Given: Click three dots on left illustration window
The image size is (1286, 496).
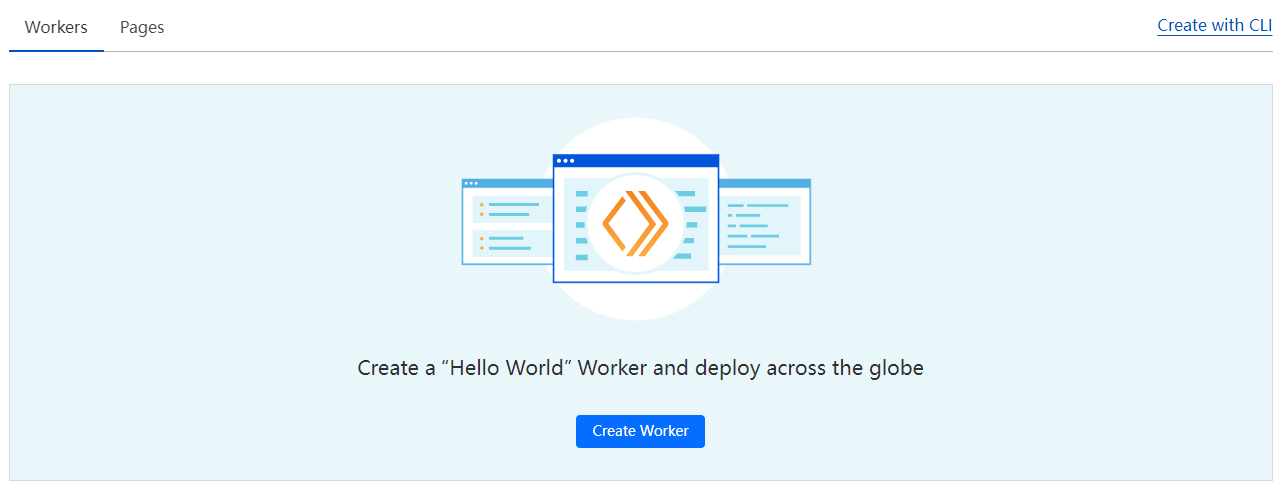Looking at the screenshot, I should pyautogui.click(x=471, y=183).
